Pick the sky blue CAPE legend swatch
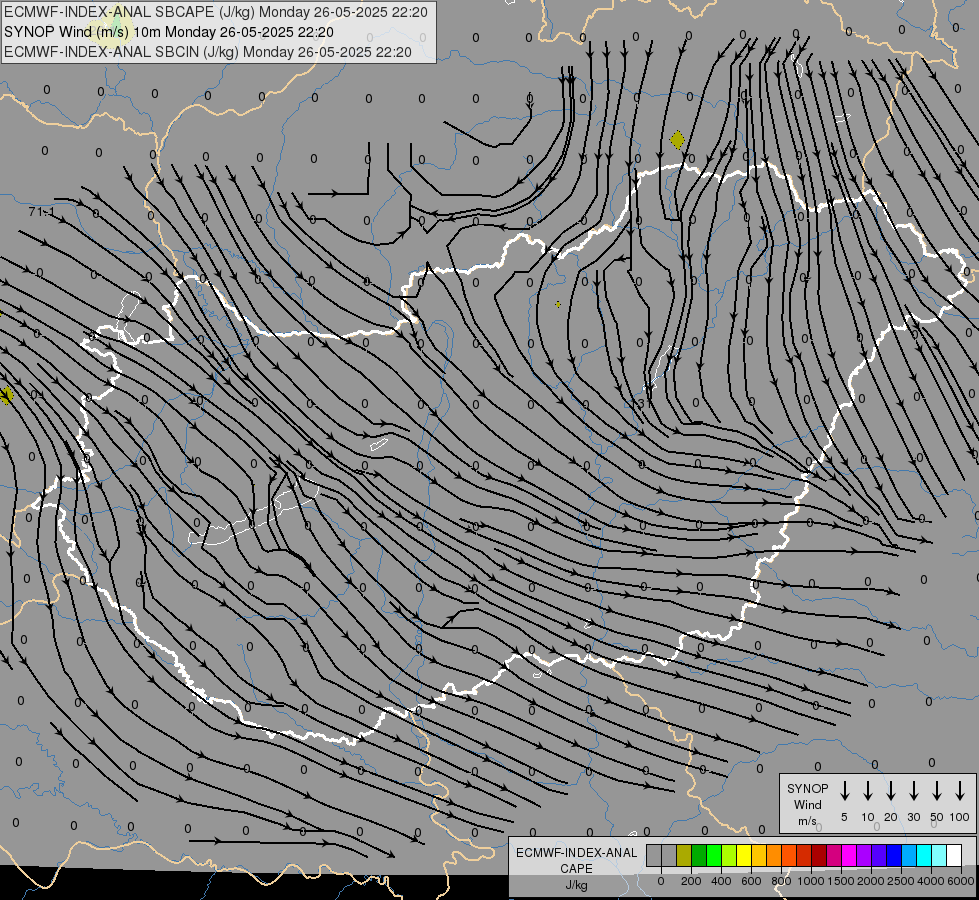This screenshot has height=900, width=979. [910, 855]
